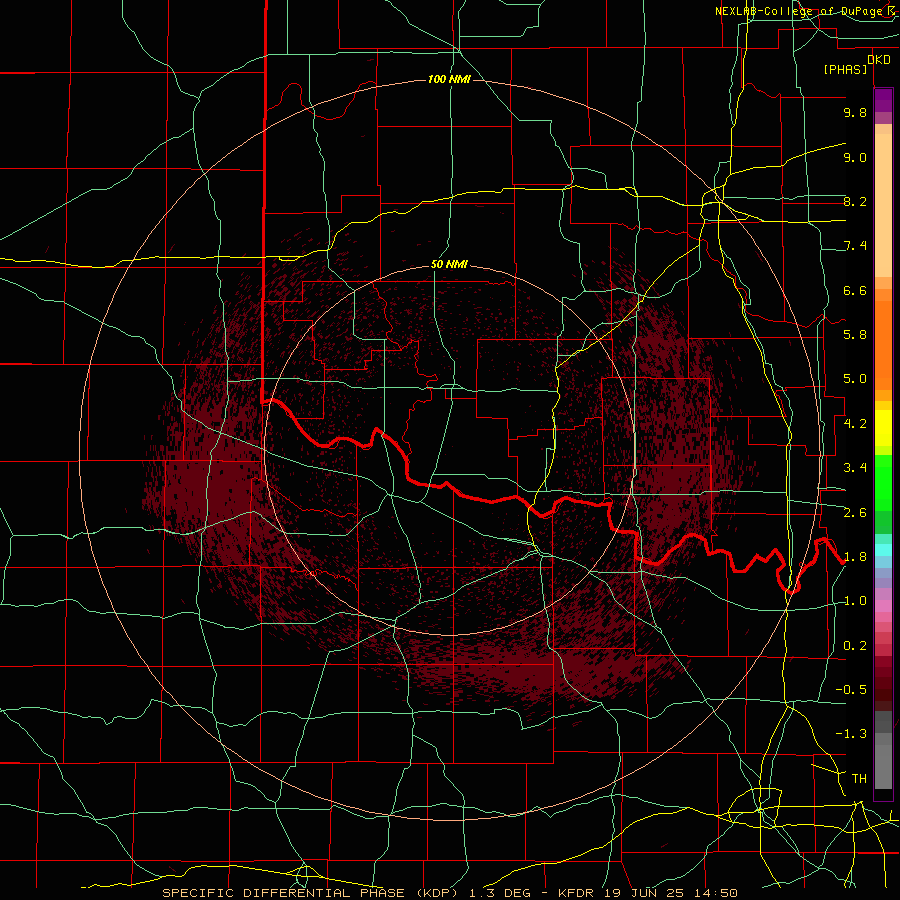Click the 7.4 value on the legend

tap(855, 246)
